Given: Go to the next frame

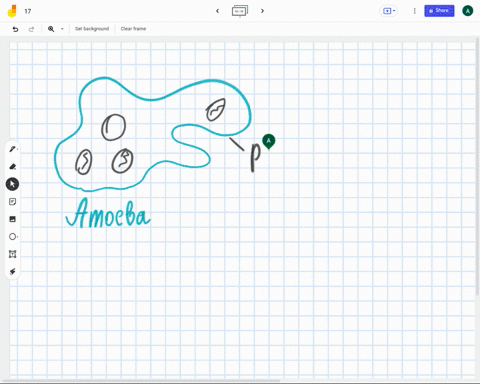Looking at the screenshot, I should [262, 11].
